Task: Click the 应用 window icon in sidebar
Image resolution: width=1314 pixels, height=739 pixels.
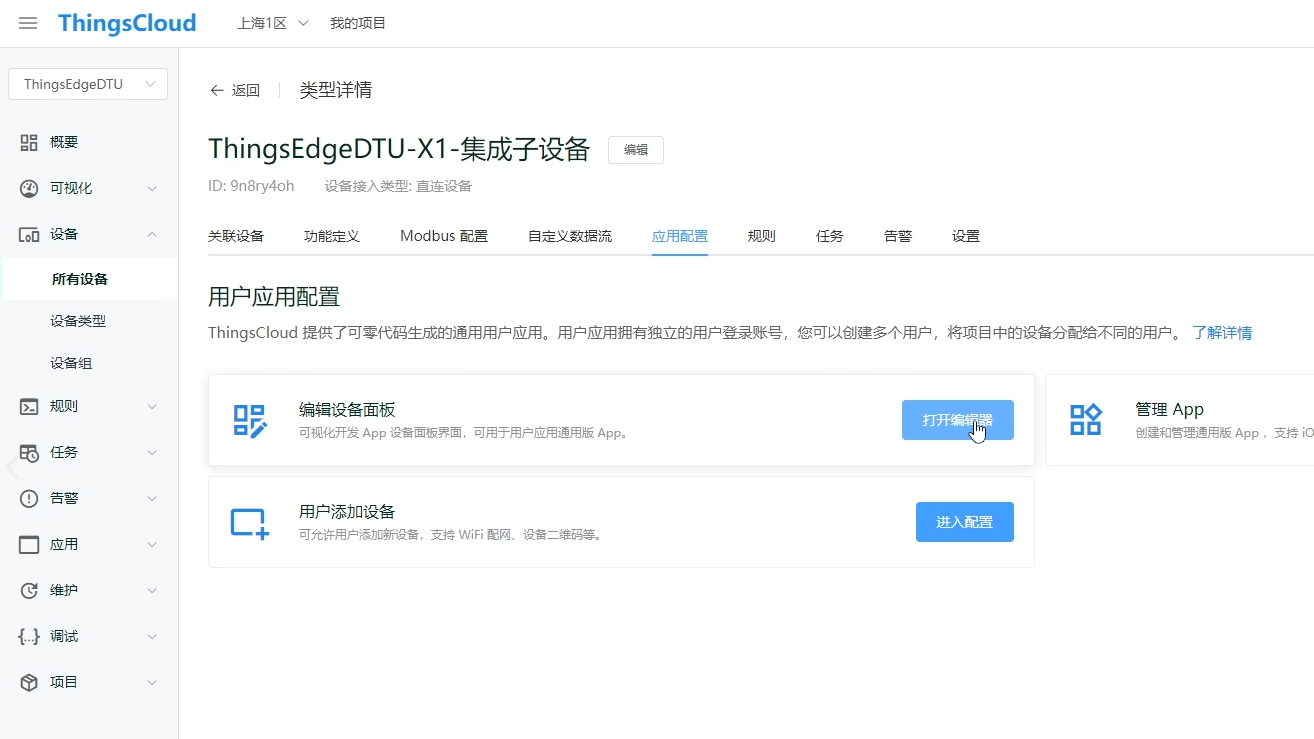Action: (x=29, y=544)
